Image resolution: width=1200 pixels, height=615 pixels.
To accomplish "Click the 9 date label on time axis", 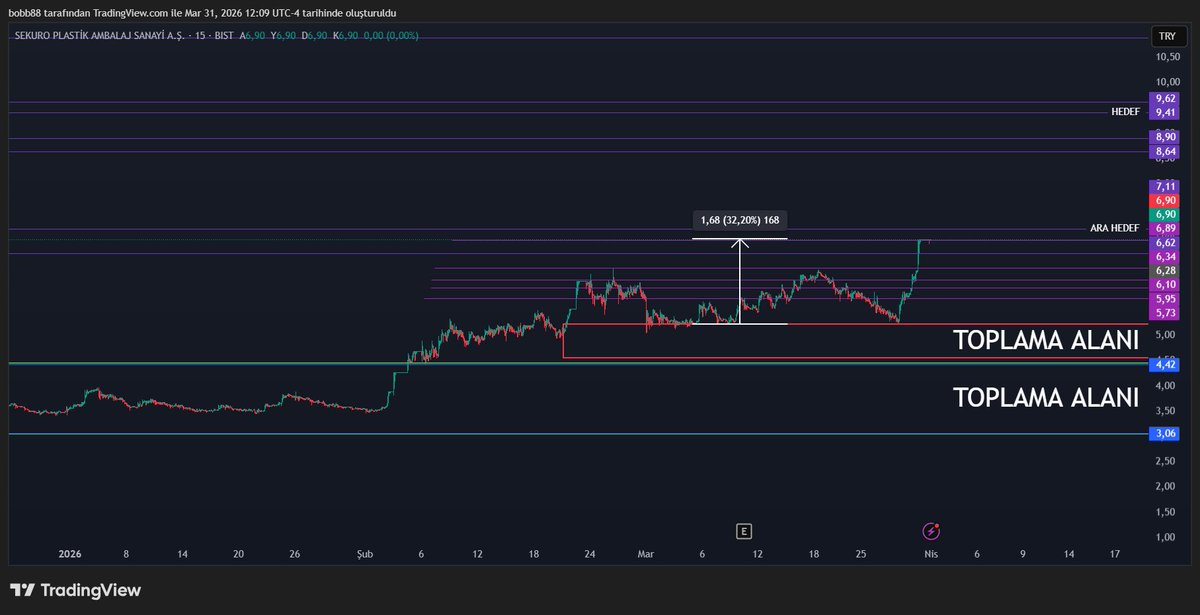I will (1023, 554).
